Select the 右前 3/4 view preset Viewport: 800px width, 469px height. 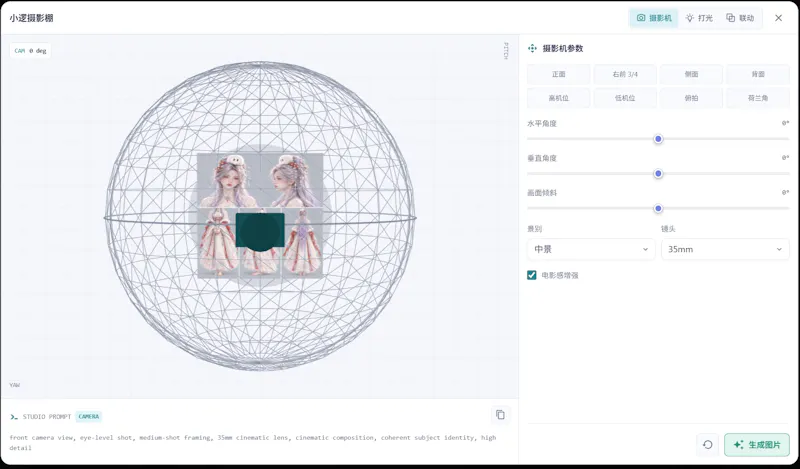[x=625, y=74]
